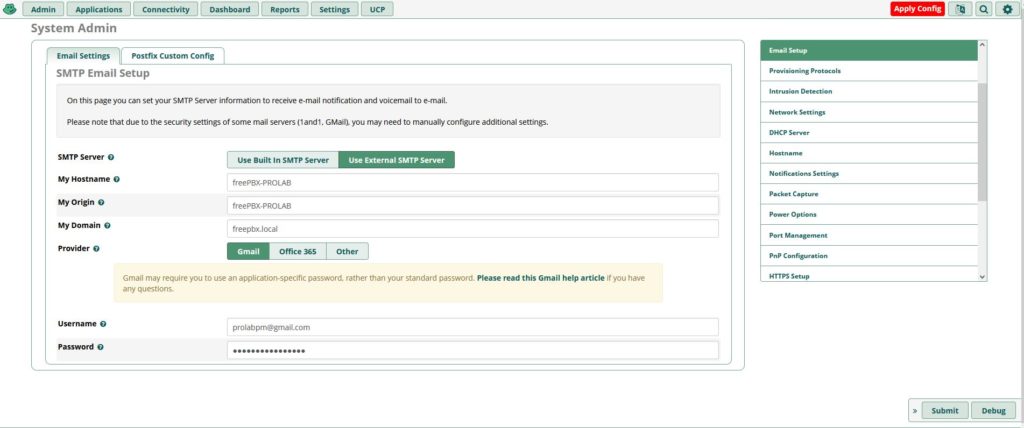Open Notifications Settings in side list

pyautogui.click(x=869, y=174)
